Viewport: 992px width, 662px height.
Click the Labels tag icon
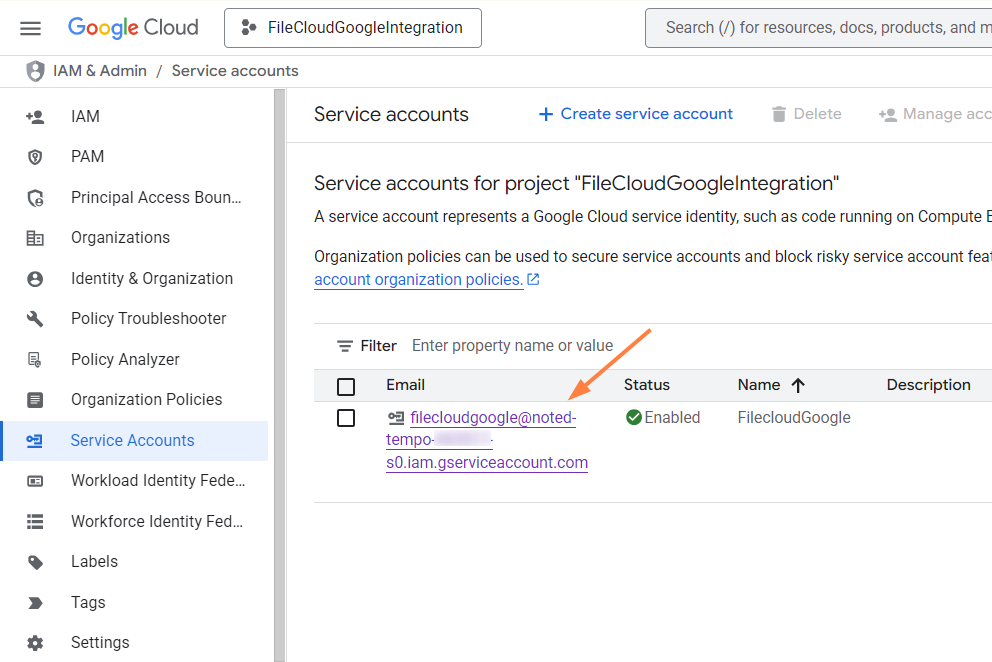click(35, 562)
